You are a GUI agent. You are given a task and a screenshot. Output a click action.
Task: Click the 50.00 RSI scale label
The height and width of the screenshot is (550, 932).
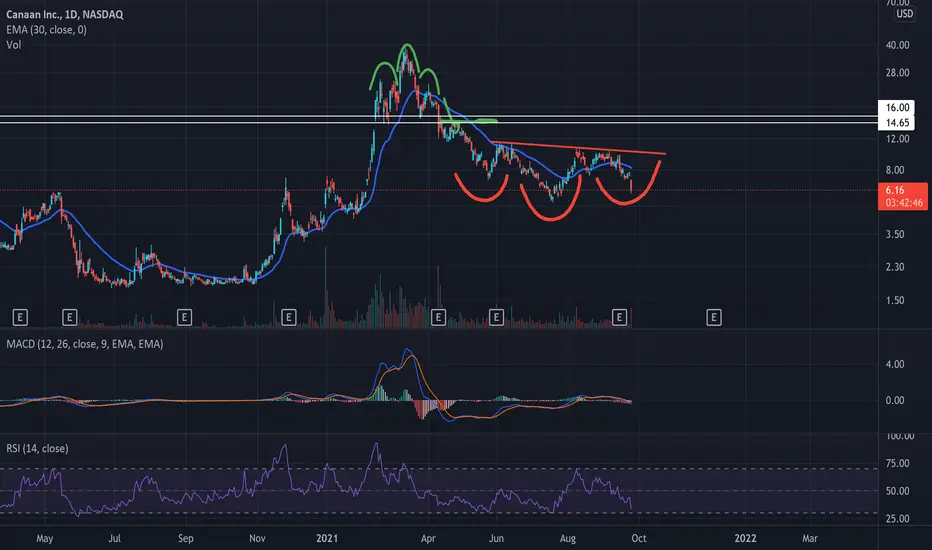point(898,491)
